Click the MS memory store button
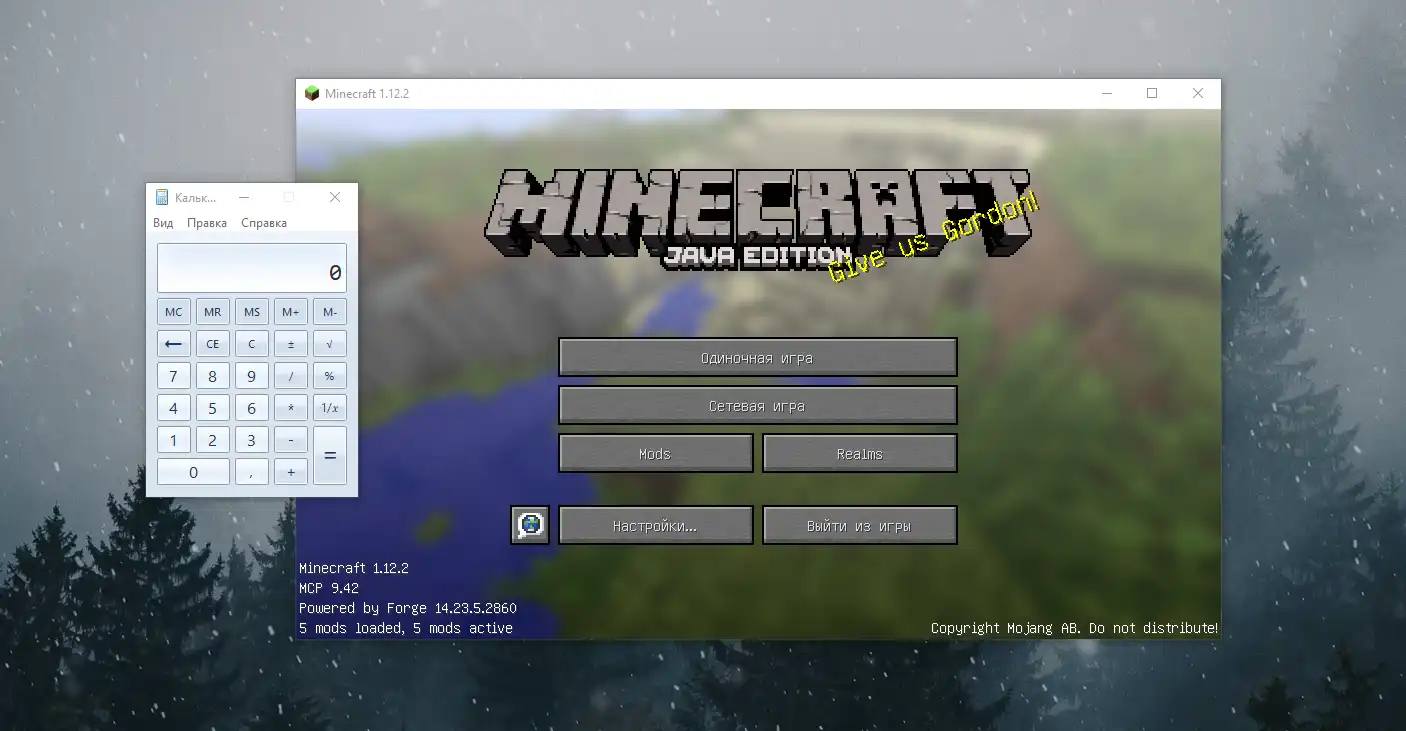 252,312
